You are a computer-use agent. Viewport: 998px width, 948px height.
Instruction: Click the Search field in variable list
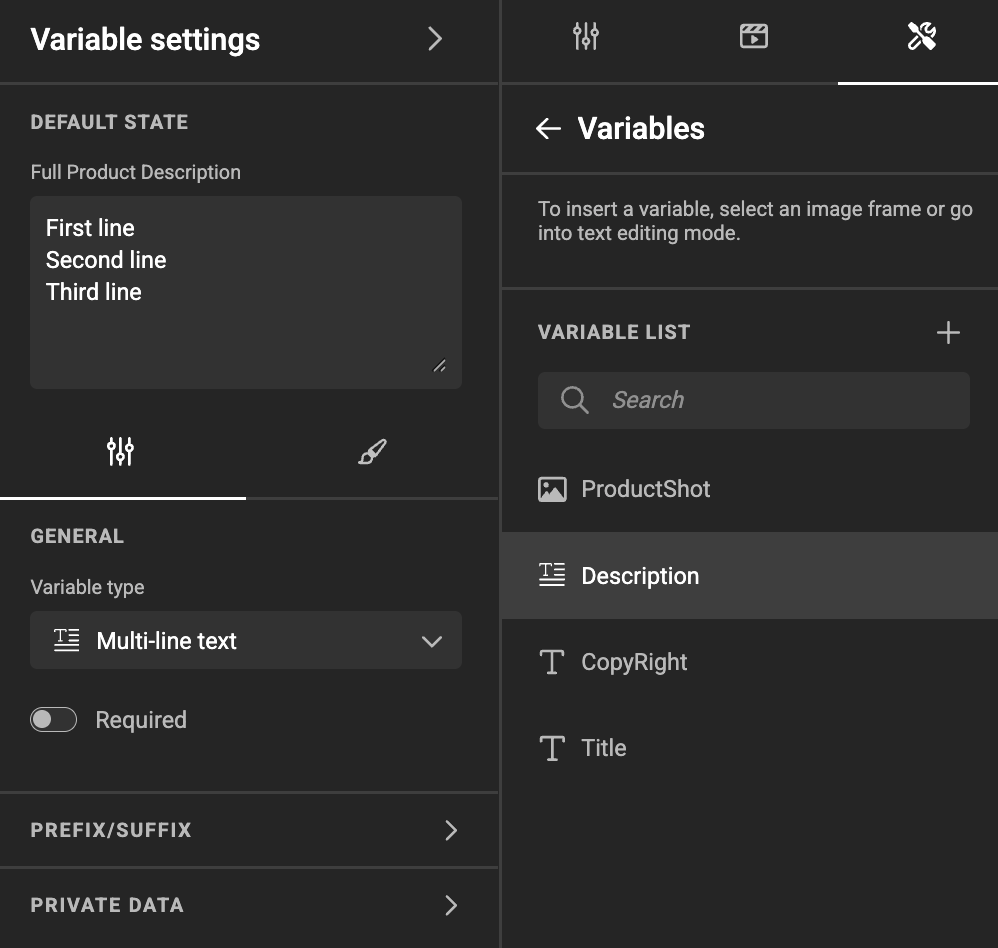coord(754,400)
